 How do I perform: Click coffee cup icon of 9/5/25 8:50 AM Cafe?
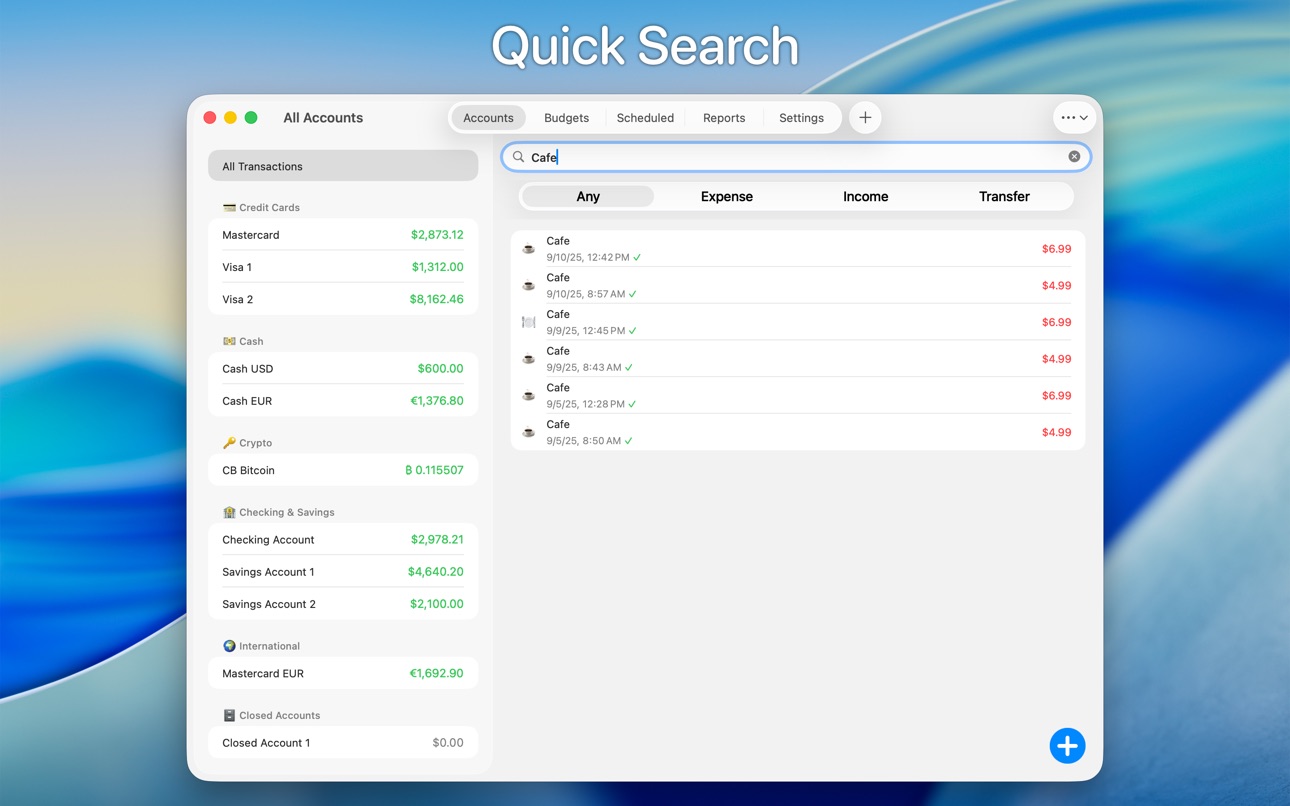529,432
